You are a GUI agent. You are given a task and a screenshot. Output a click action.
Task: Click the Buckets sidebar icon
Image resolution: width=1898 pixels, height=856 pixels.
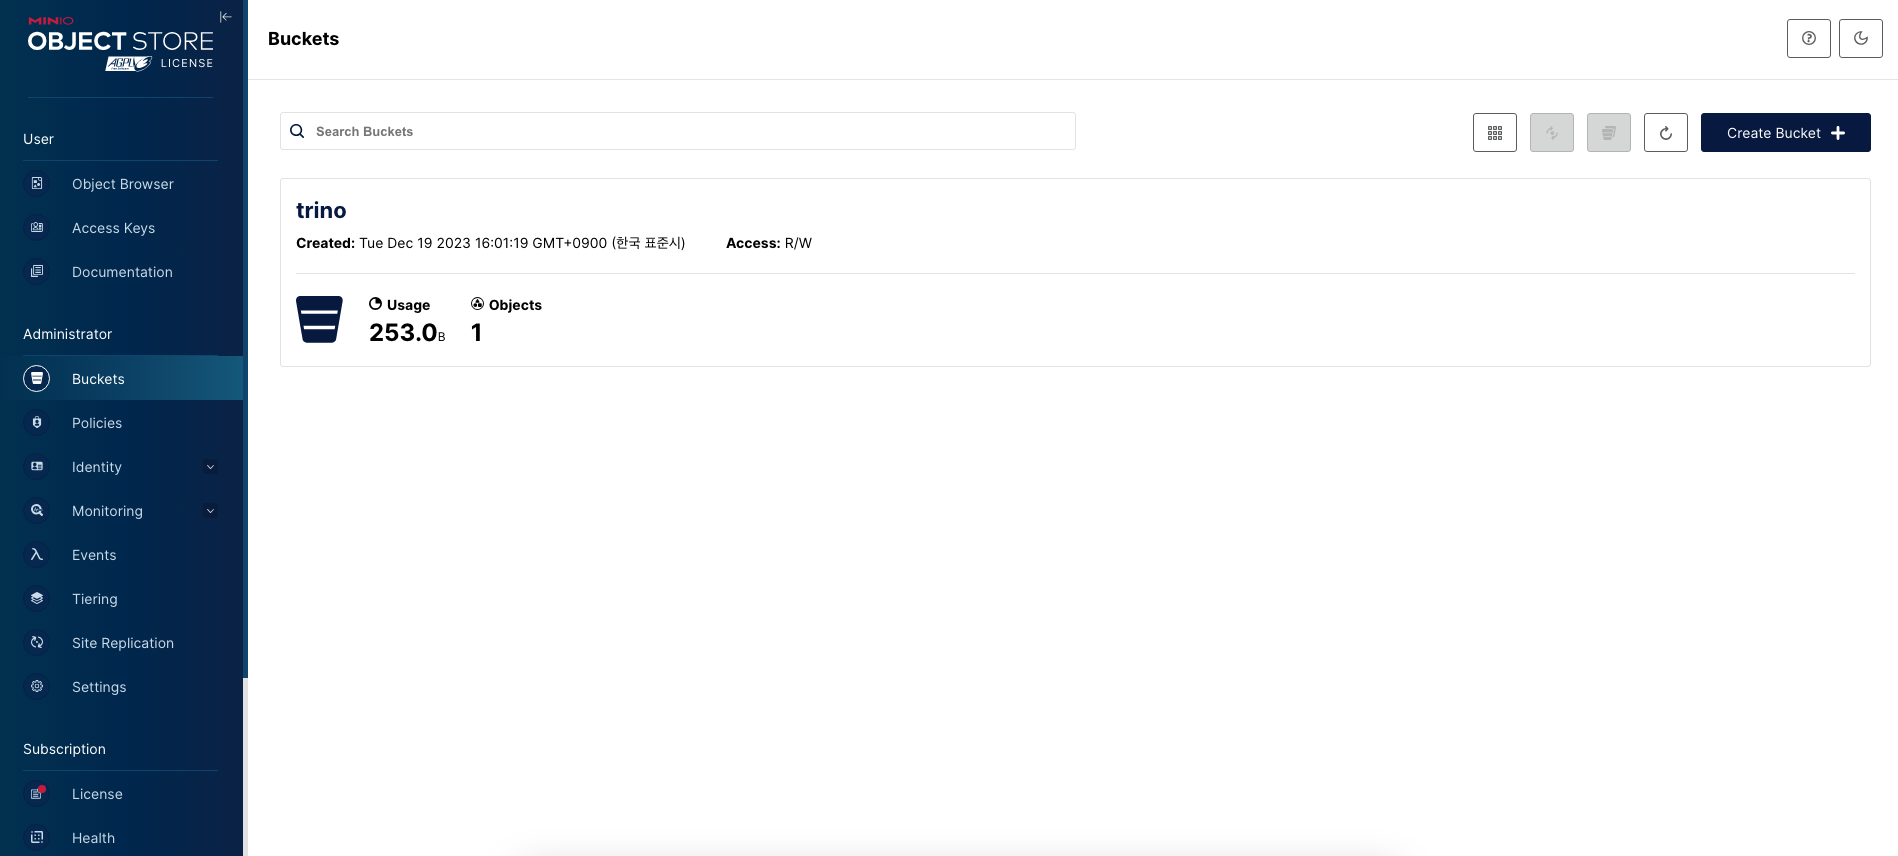37,378
